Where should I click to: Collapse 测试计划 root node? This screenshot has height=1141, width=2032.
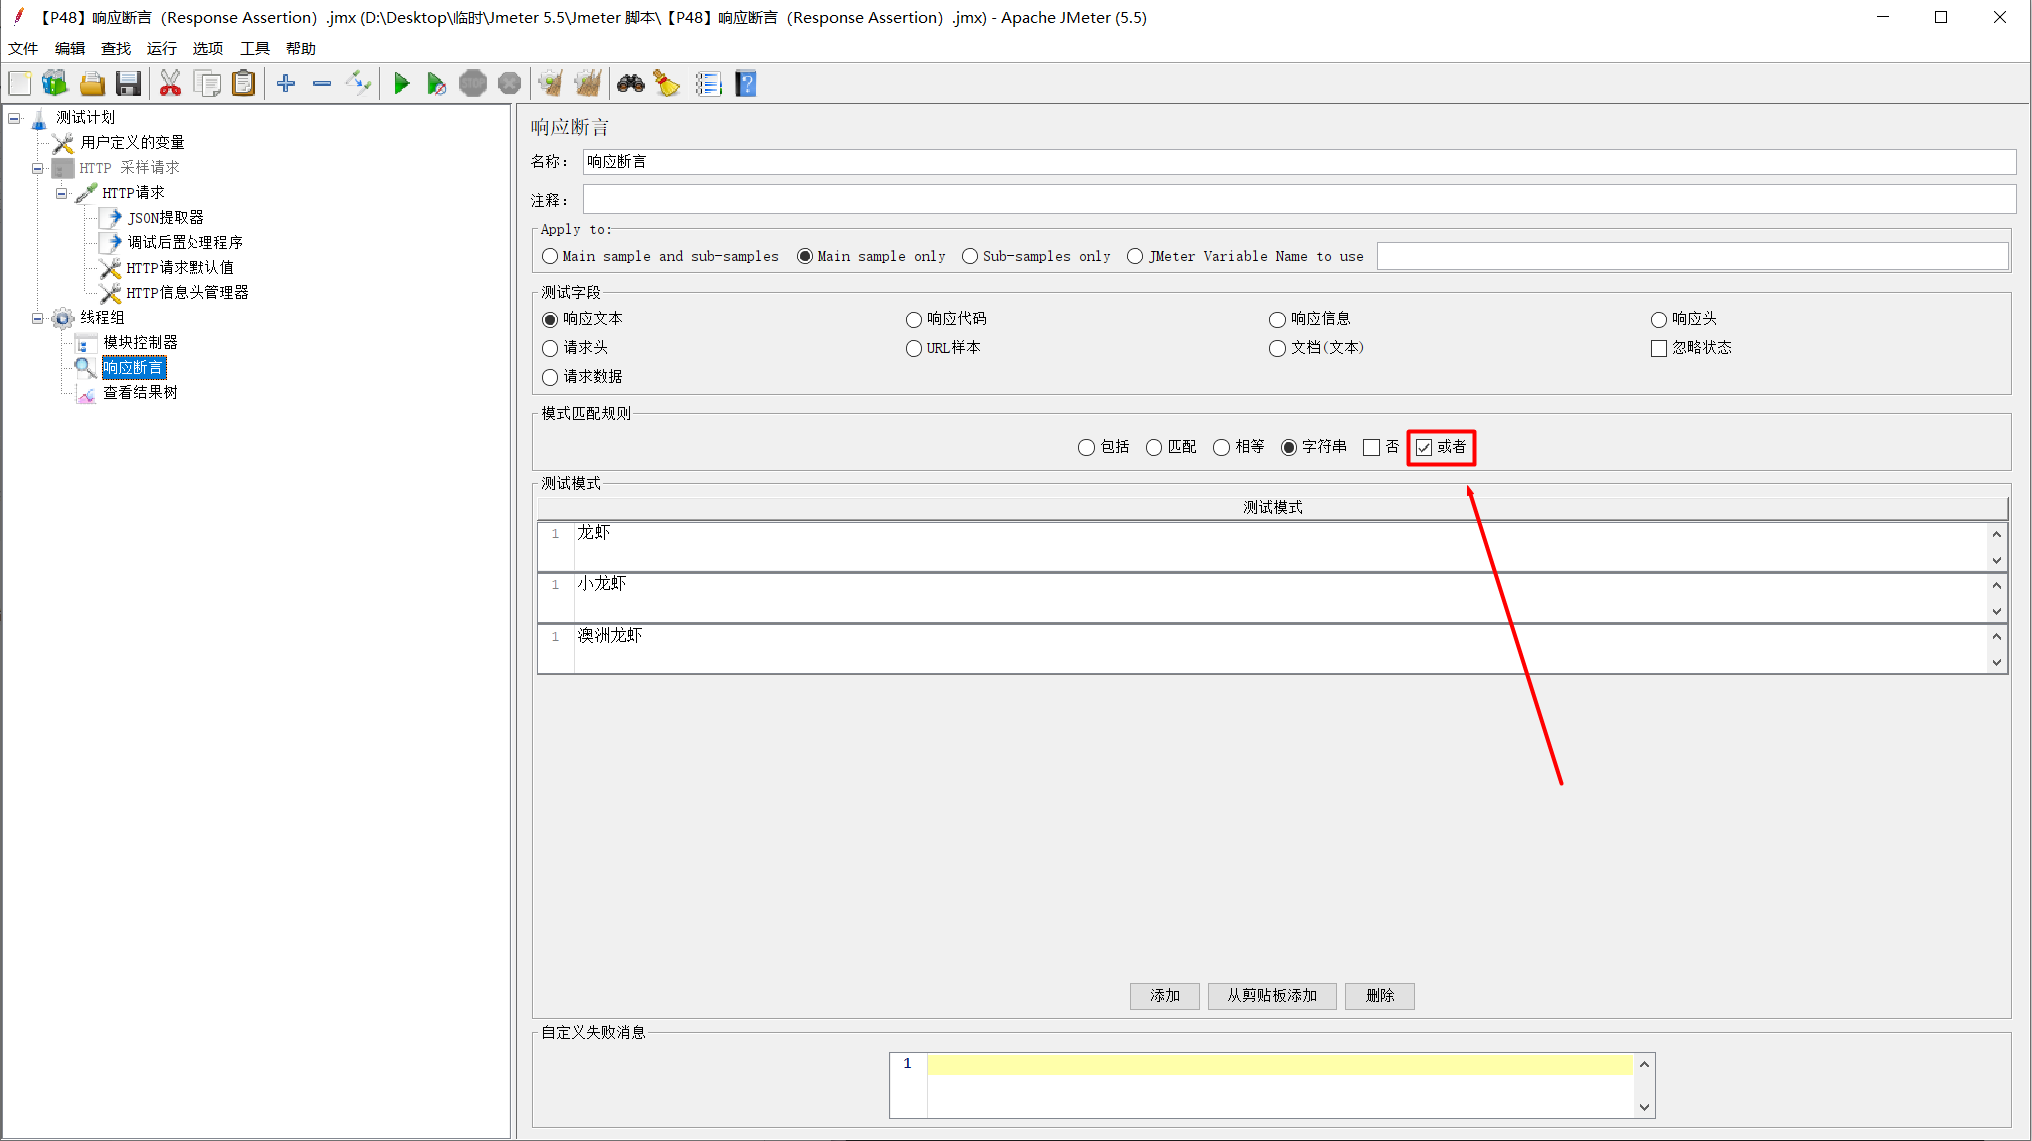pyautogui.click(x=15, y=119)
